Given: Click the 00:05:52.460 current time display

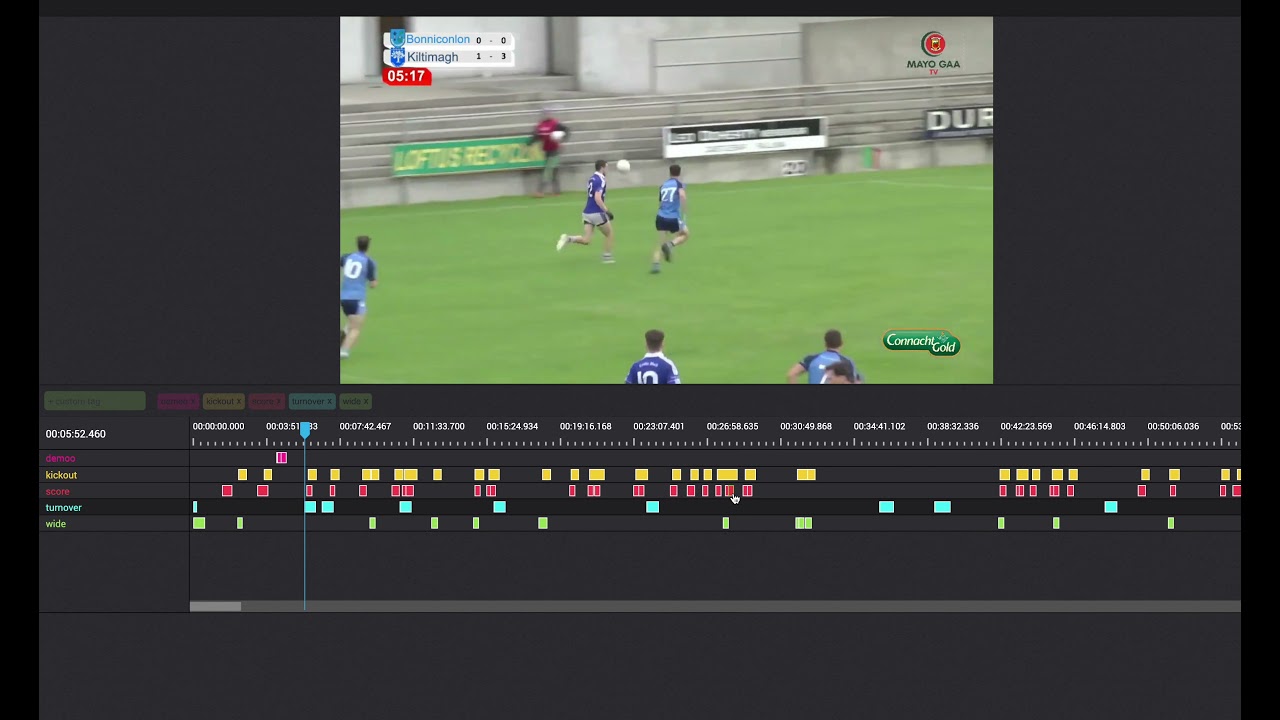Looking at the screenshot, I should (75, 434).
